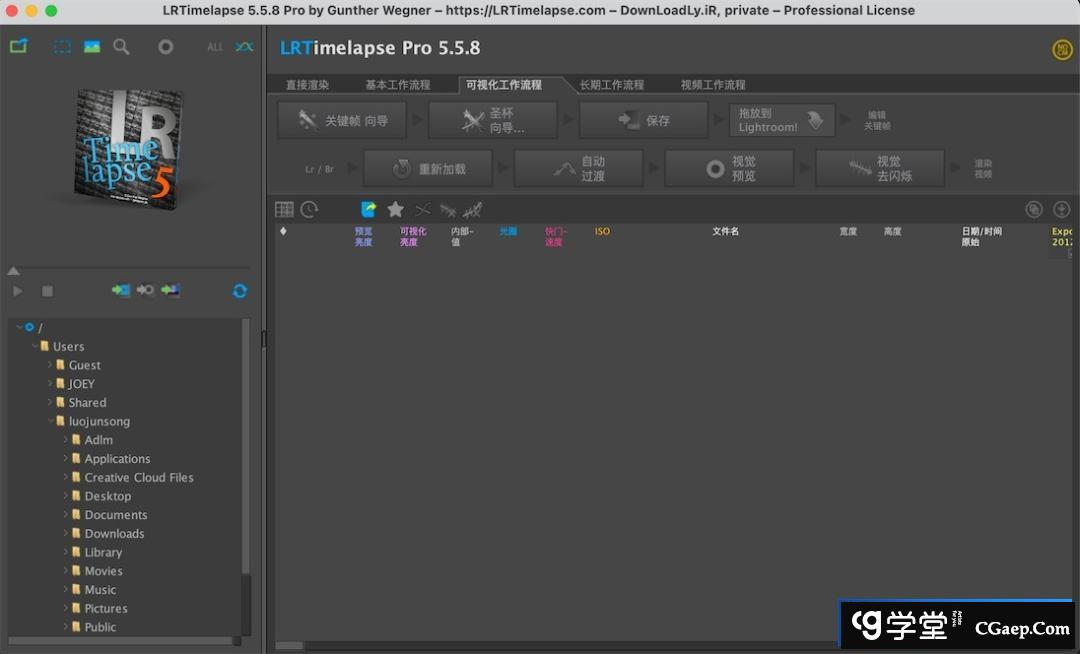Expand the Guest folder in the tree
1080x654 pixels.
tap(50, 366)
